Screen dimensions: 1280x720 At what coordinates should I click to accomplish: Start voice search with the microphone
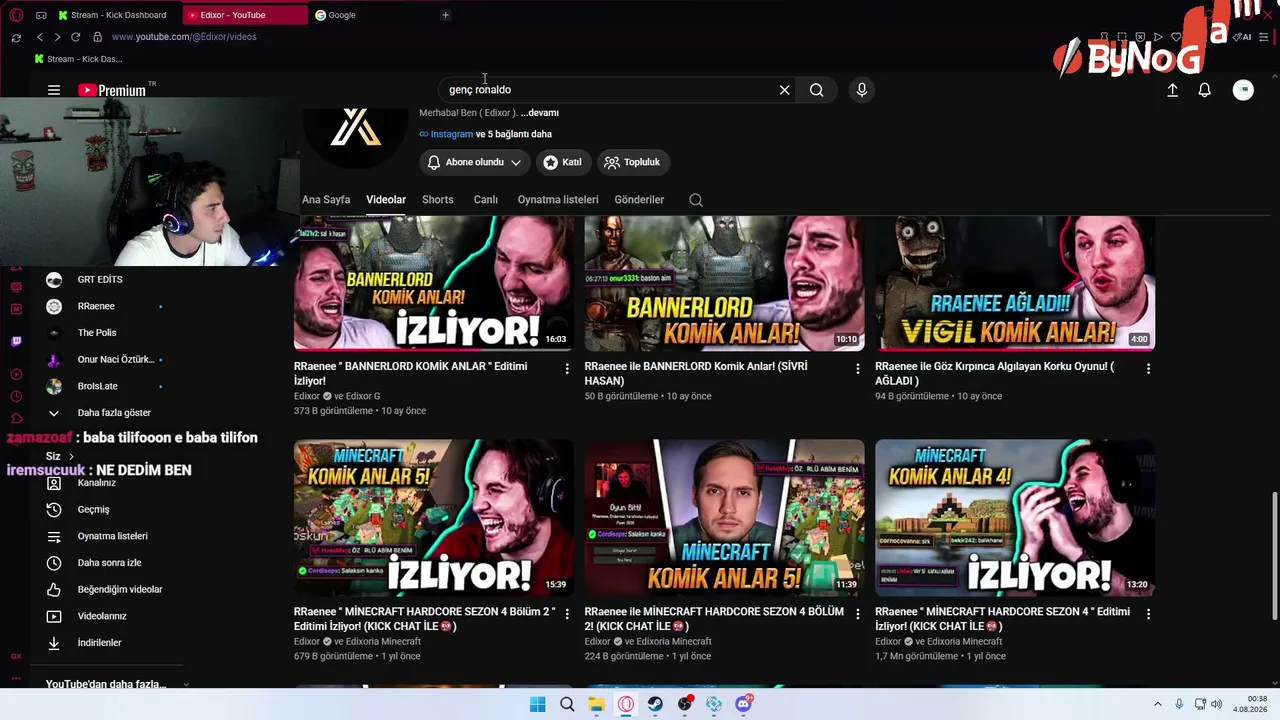tap(862, 90)
